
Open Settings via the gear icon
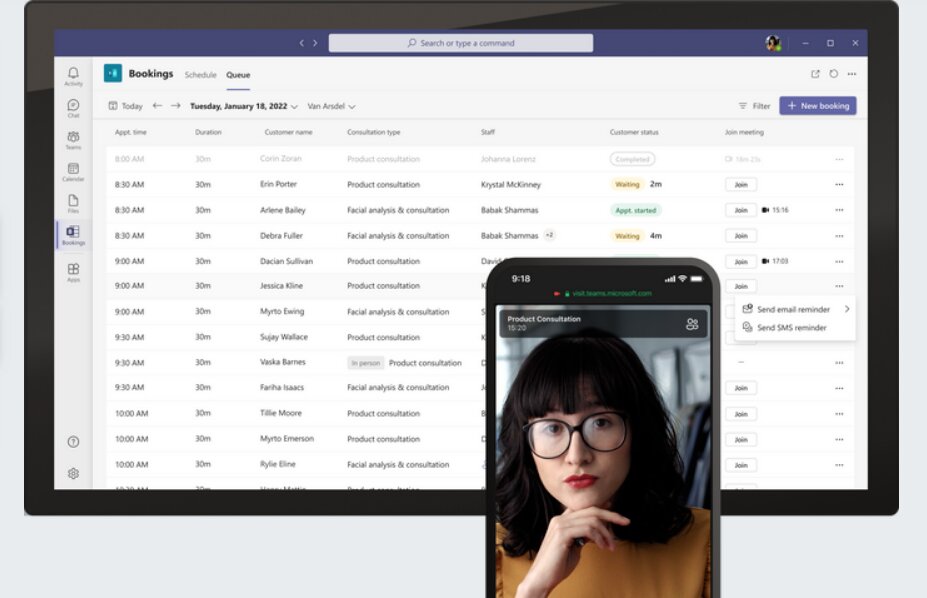[x=73, y=473]
